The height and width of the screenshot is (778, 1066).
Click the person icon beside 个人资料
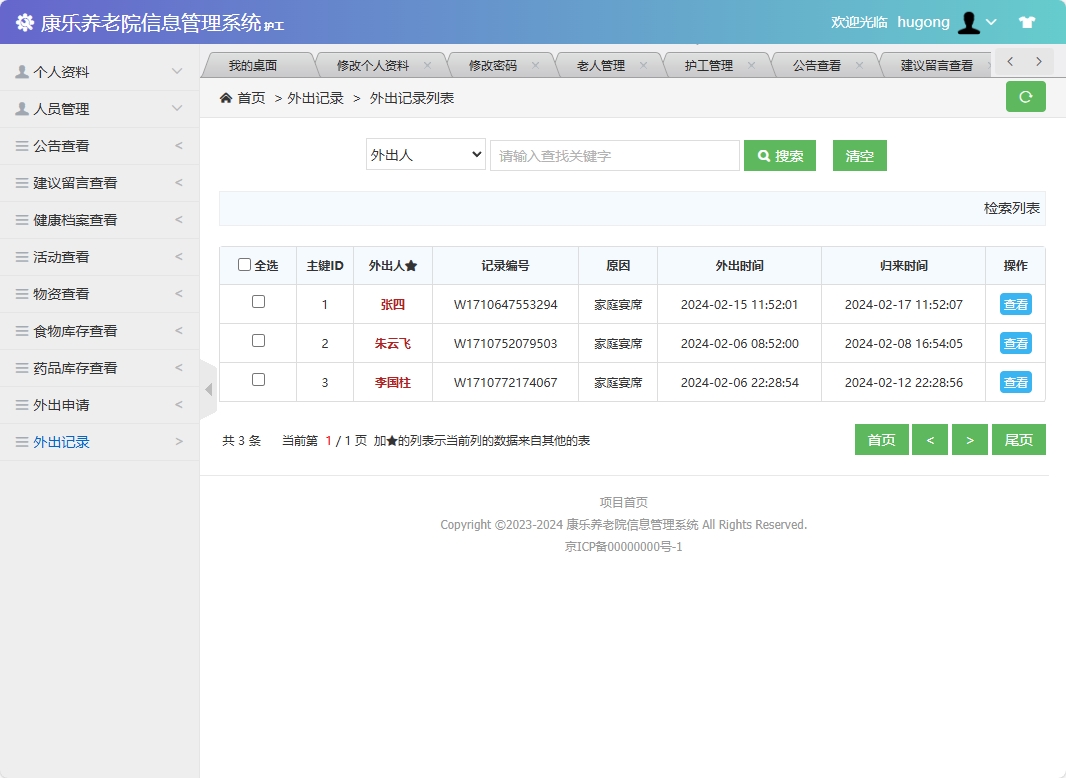(x=22, y=70)
